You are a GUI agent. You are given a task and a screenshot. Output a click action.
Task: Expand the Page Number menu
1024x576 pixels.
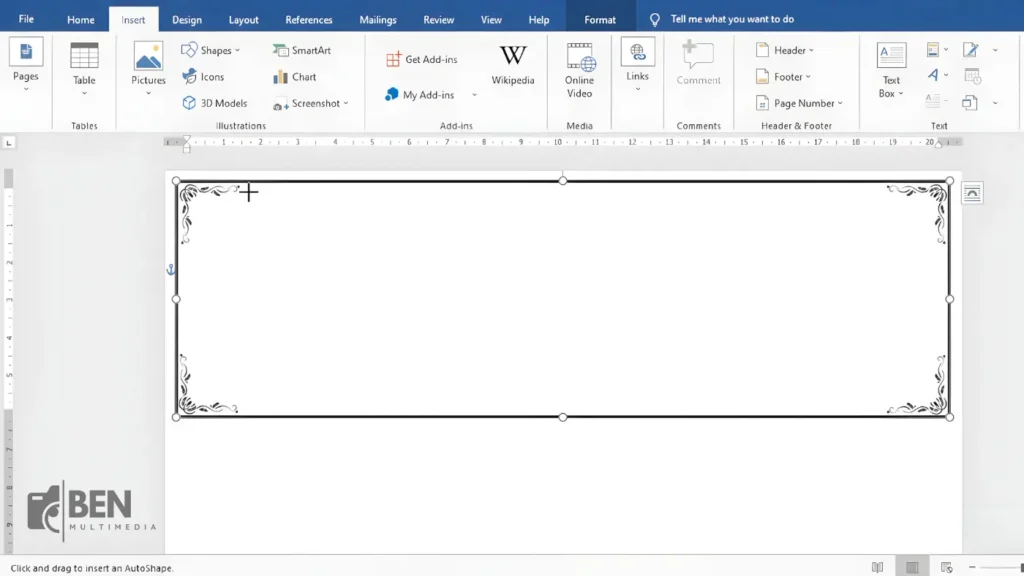coord(800,103)
